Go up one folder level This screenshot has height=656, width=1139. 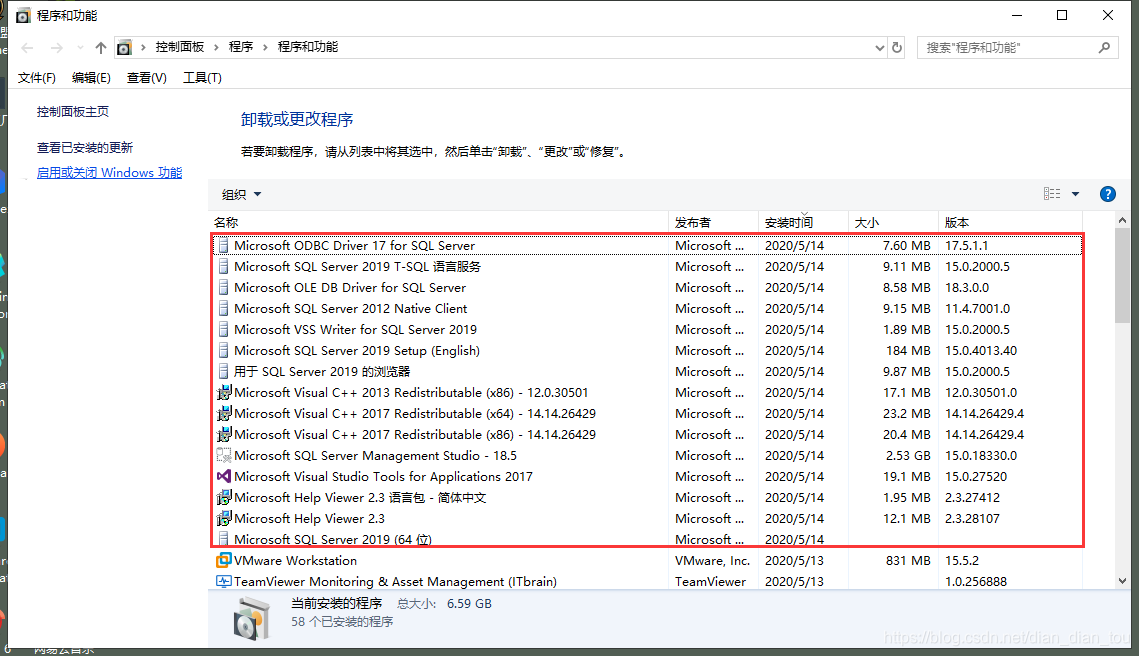100,48
